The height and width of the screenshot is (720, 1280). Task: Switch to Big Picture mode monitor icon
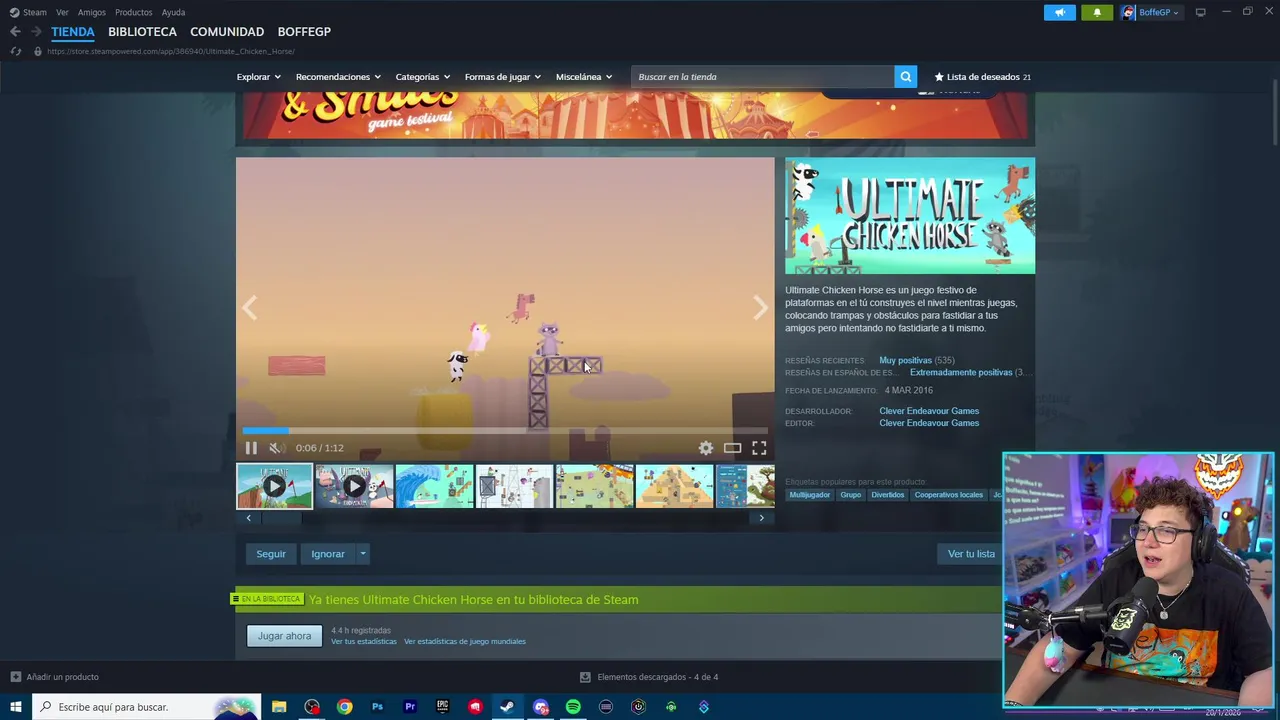click(1200, 12)
